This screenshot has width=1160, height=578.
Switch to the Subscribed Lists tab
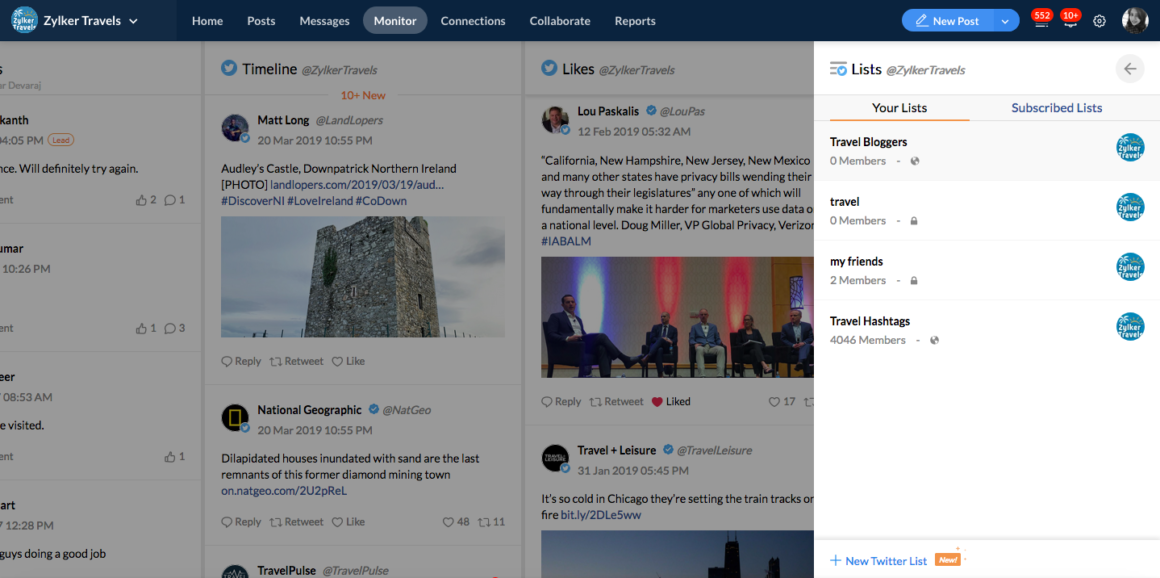tap(1056, 108)
